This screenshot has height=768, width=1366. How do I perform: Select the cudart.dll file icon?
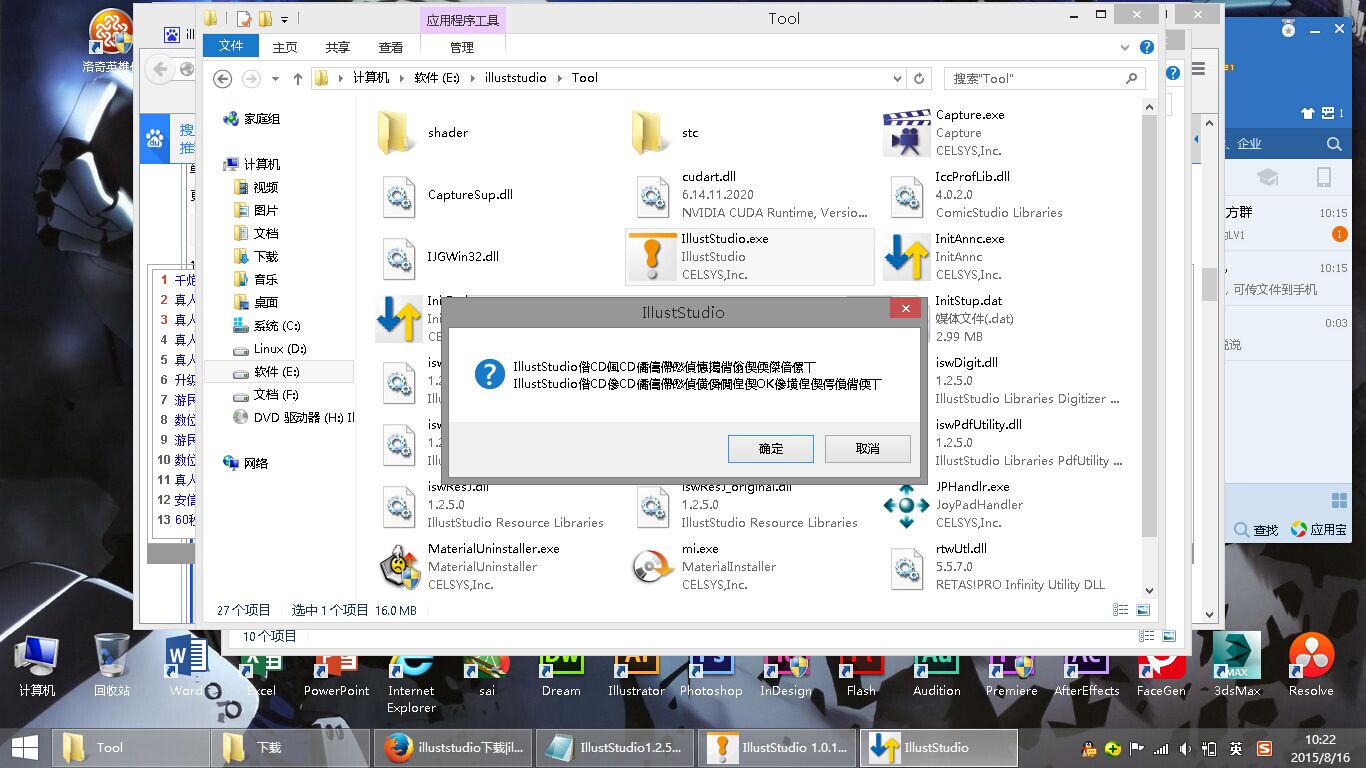pos(653,195)
